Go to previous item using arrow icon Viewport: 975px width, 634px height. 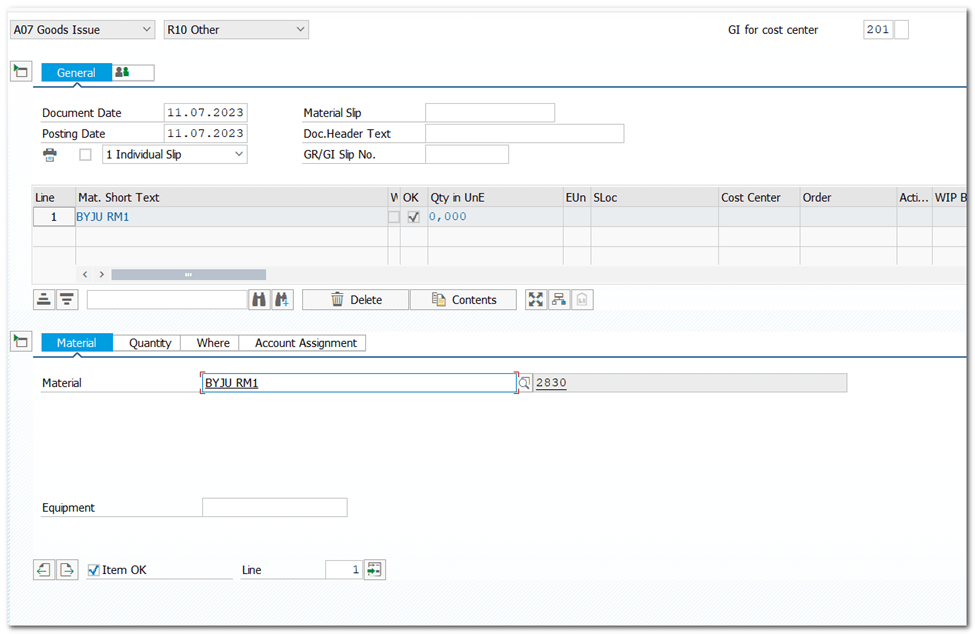pyautogui.click(x=43, y=570)
